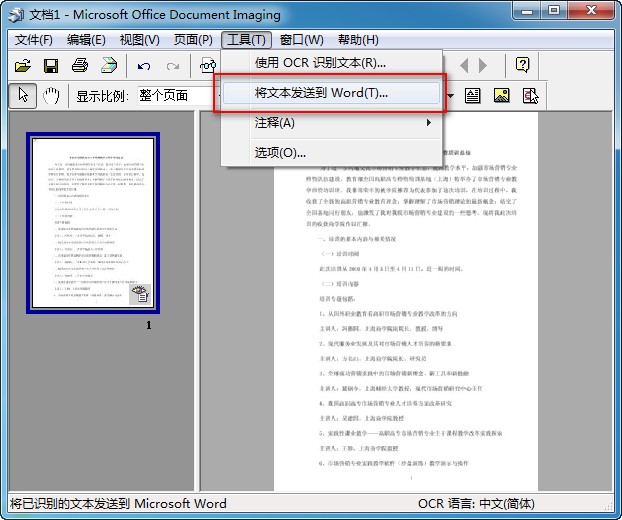The image size is (622, 520).
Task: Choose 将文本发送到 Word(T)...
Action: coord(332,93)
